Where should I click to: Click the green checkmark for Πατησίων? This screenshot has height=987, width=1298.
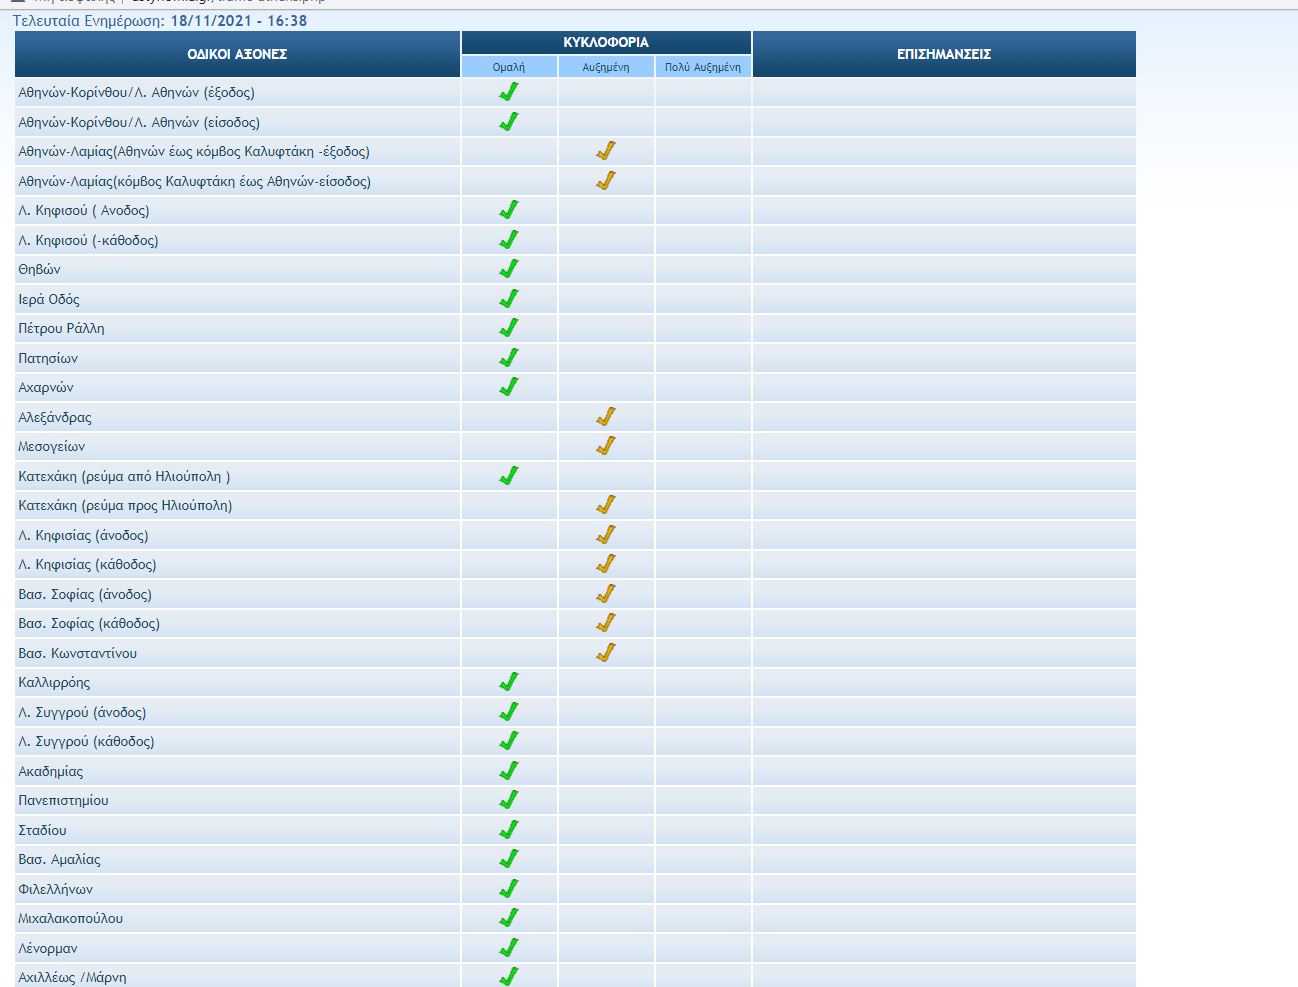(x=509, y=358)
